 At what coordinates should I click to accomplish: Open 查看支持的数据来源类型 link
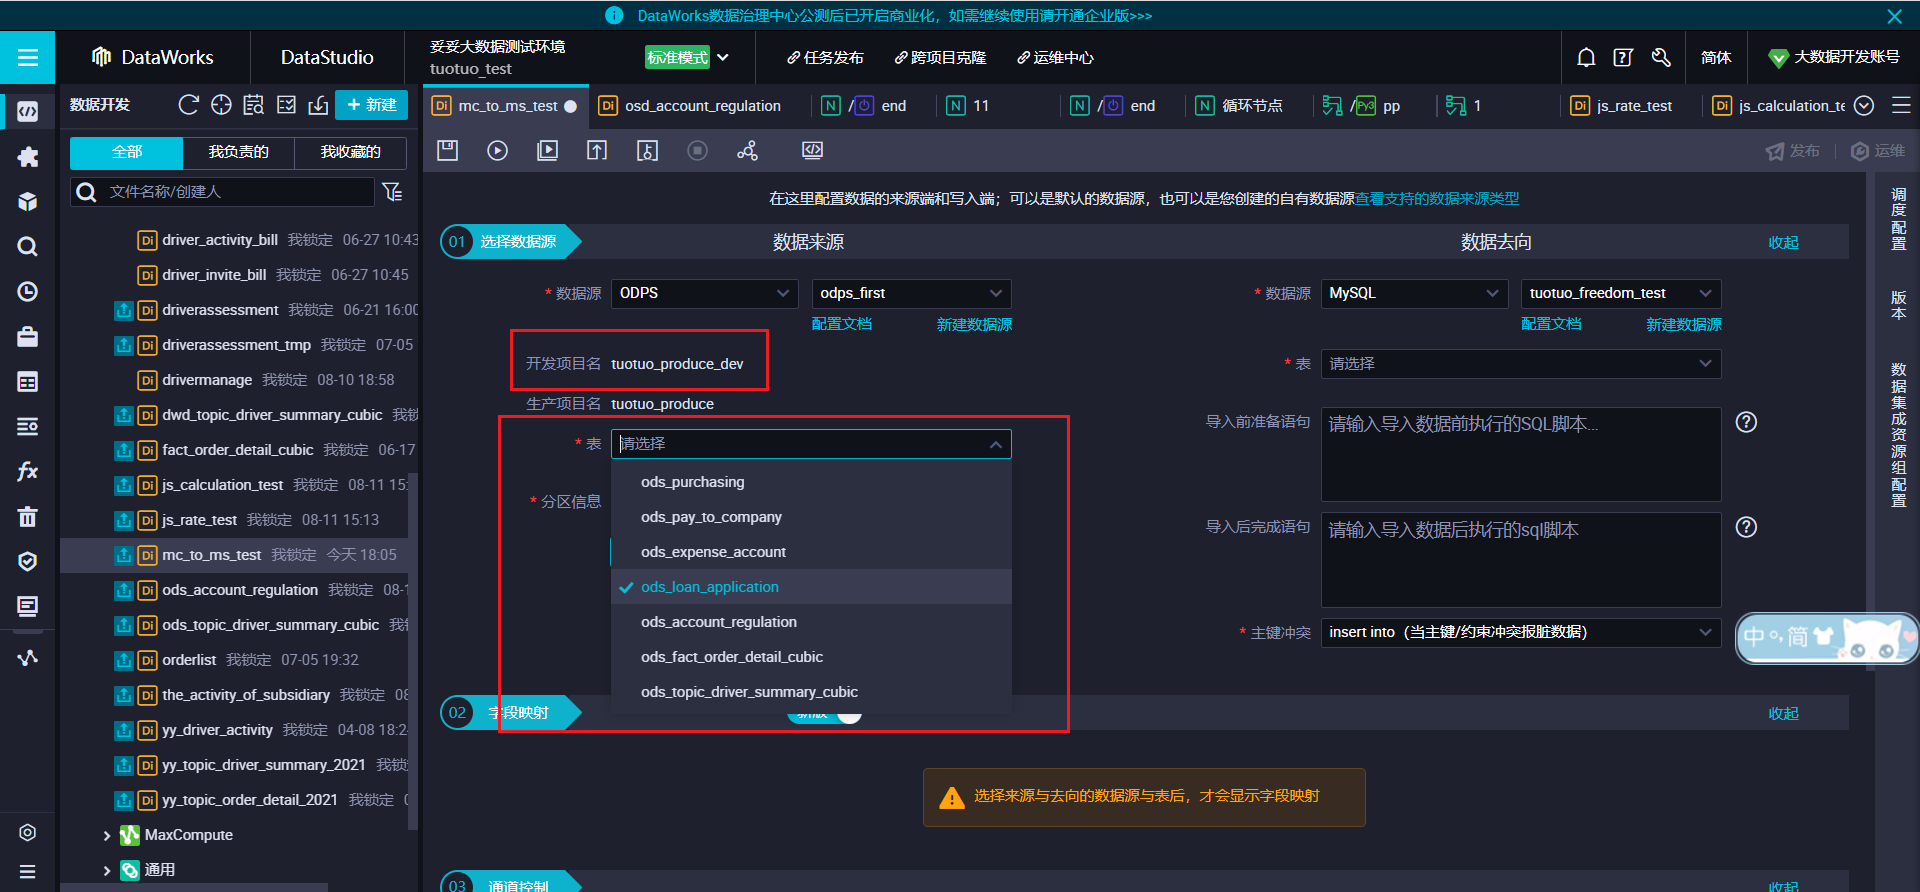click(1437, 199)
